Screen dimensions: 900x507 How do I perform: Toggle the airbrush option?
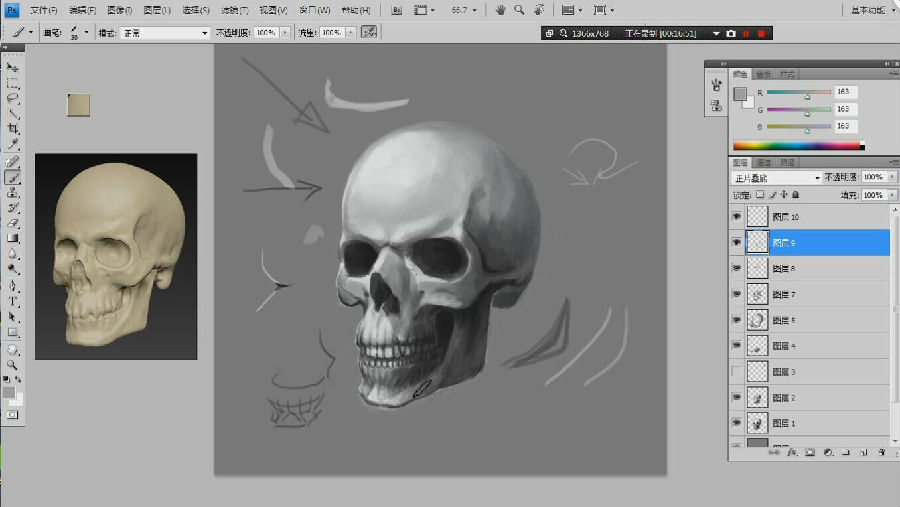(x=369, y=32)
